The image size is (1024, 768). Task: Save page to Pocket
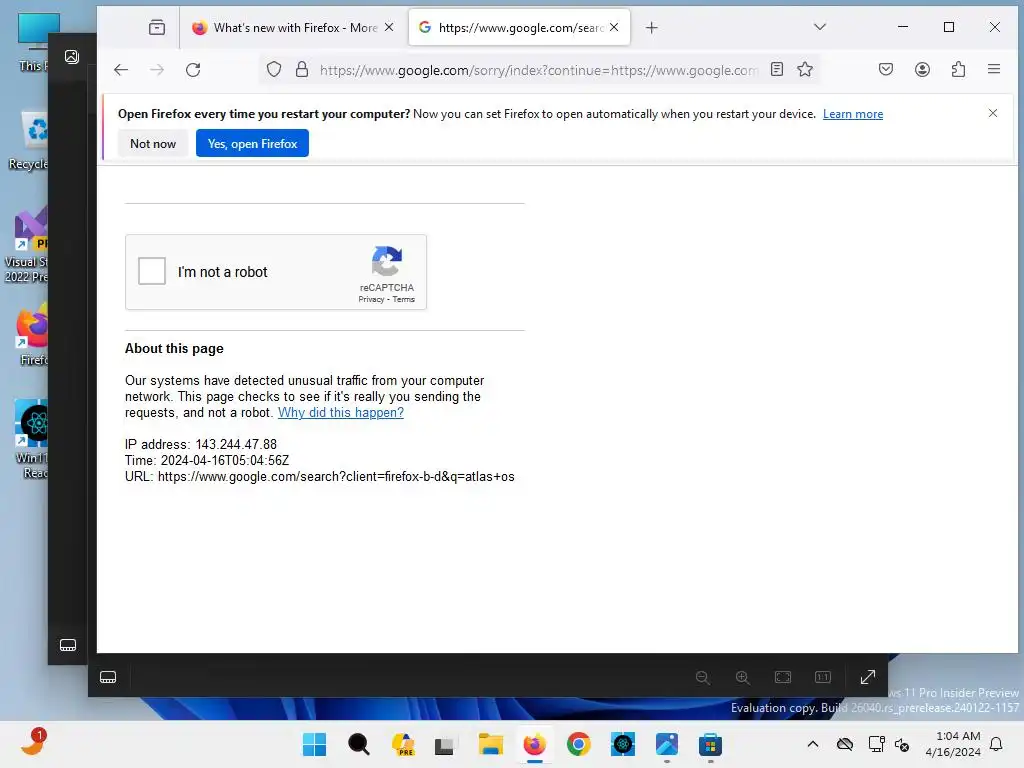[x=886, y=69]
